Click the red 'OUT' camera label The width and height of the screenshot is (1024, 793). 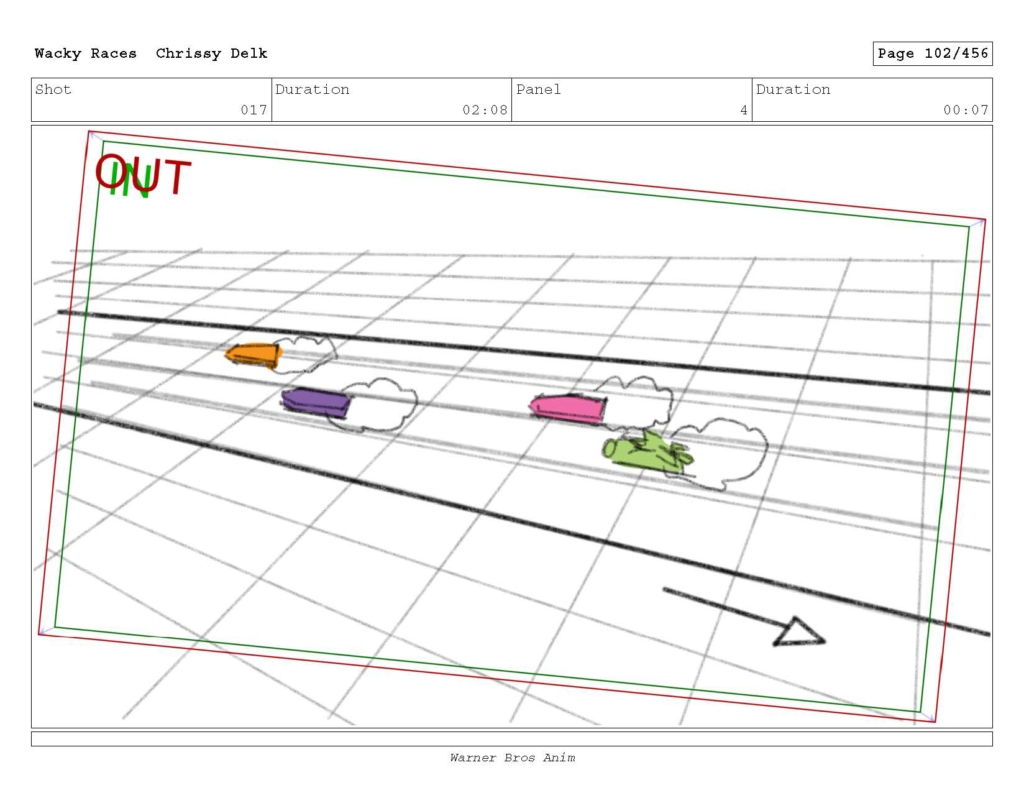pyautogui.click(x=143, y=175)
